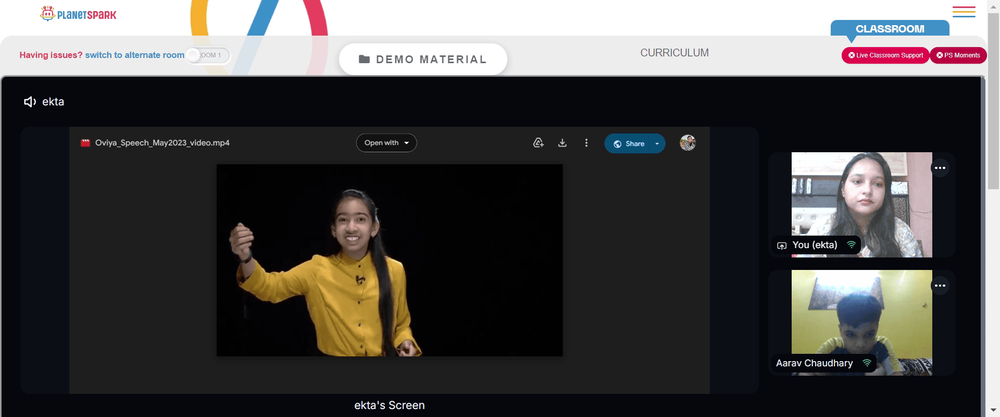Viewport: 1000px width, 417px height.
Task: Open the DEMO MATERIAL tab
Action: (x=423, y=59)
